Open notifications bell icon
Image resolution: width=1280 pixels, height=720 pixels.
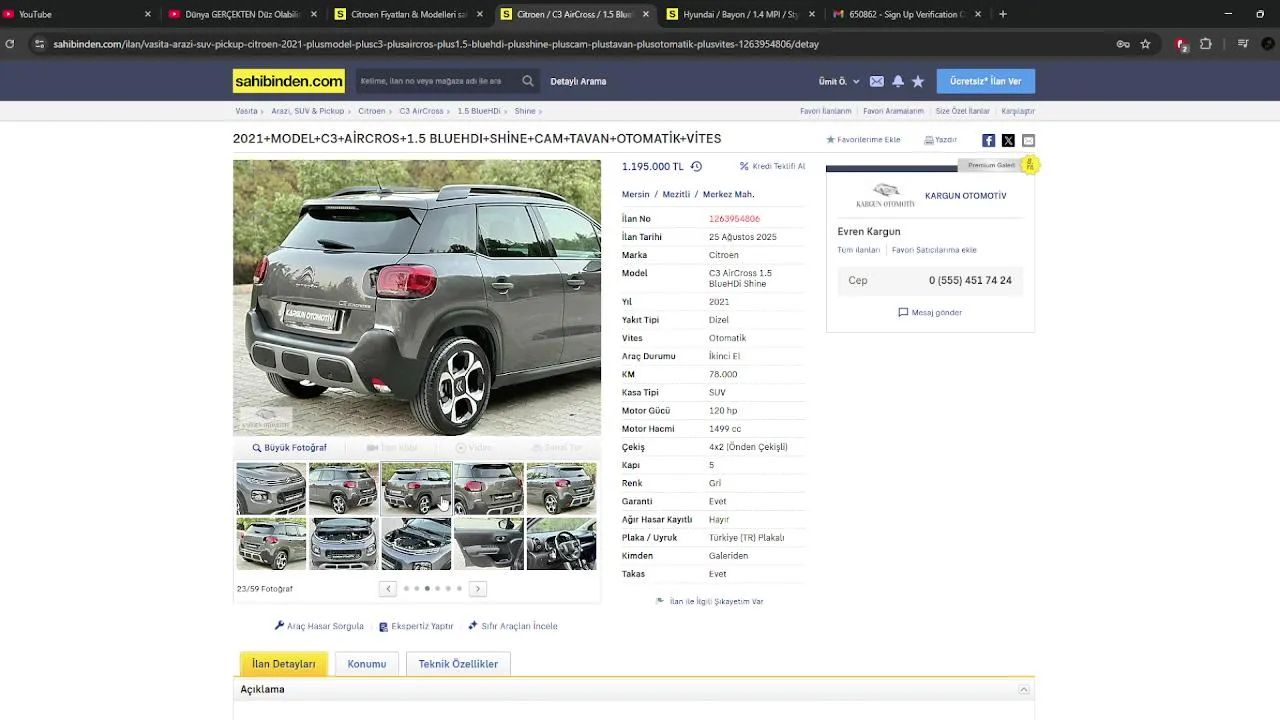[898, 81]
